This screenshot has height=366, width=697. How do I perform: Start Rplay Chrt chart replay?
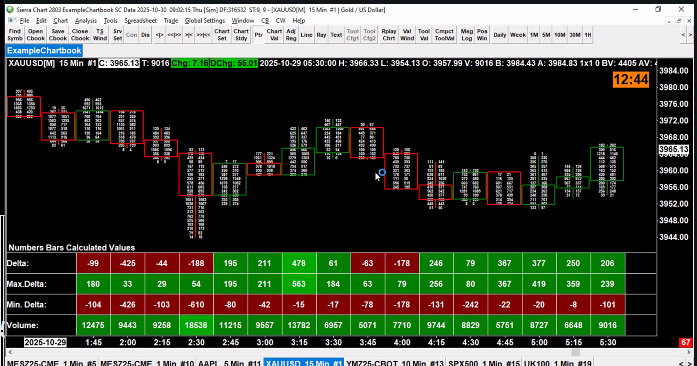click(389, 35)
